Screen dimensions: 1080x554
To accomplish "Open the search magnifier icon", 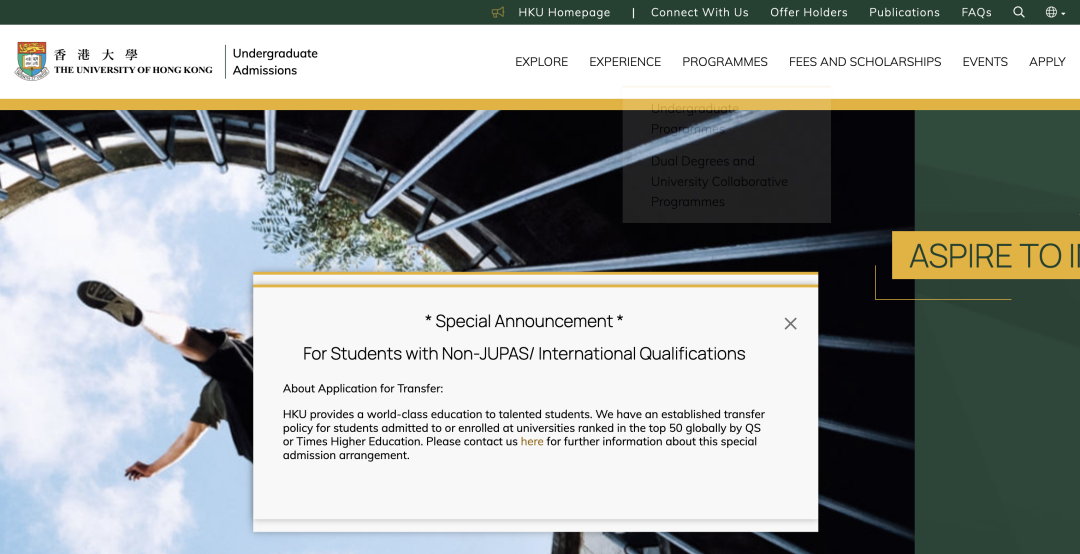I will click(x=1019, y=12).
